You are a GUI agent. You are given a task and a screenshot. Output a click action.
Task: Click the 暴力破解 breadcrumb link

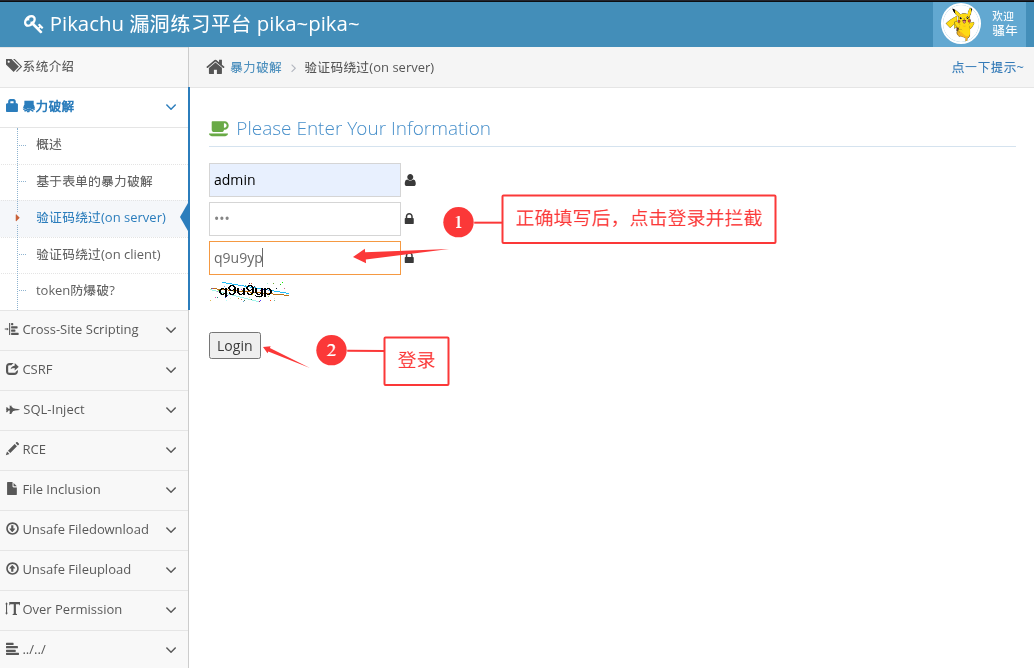point(256,67)
